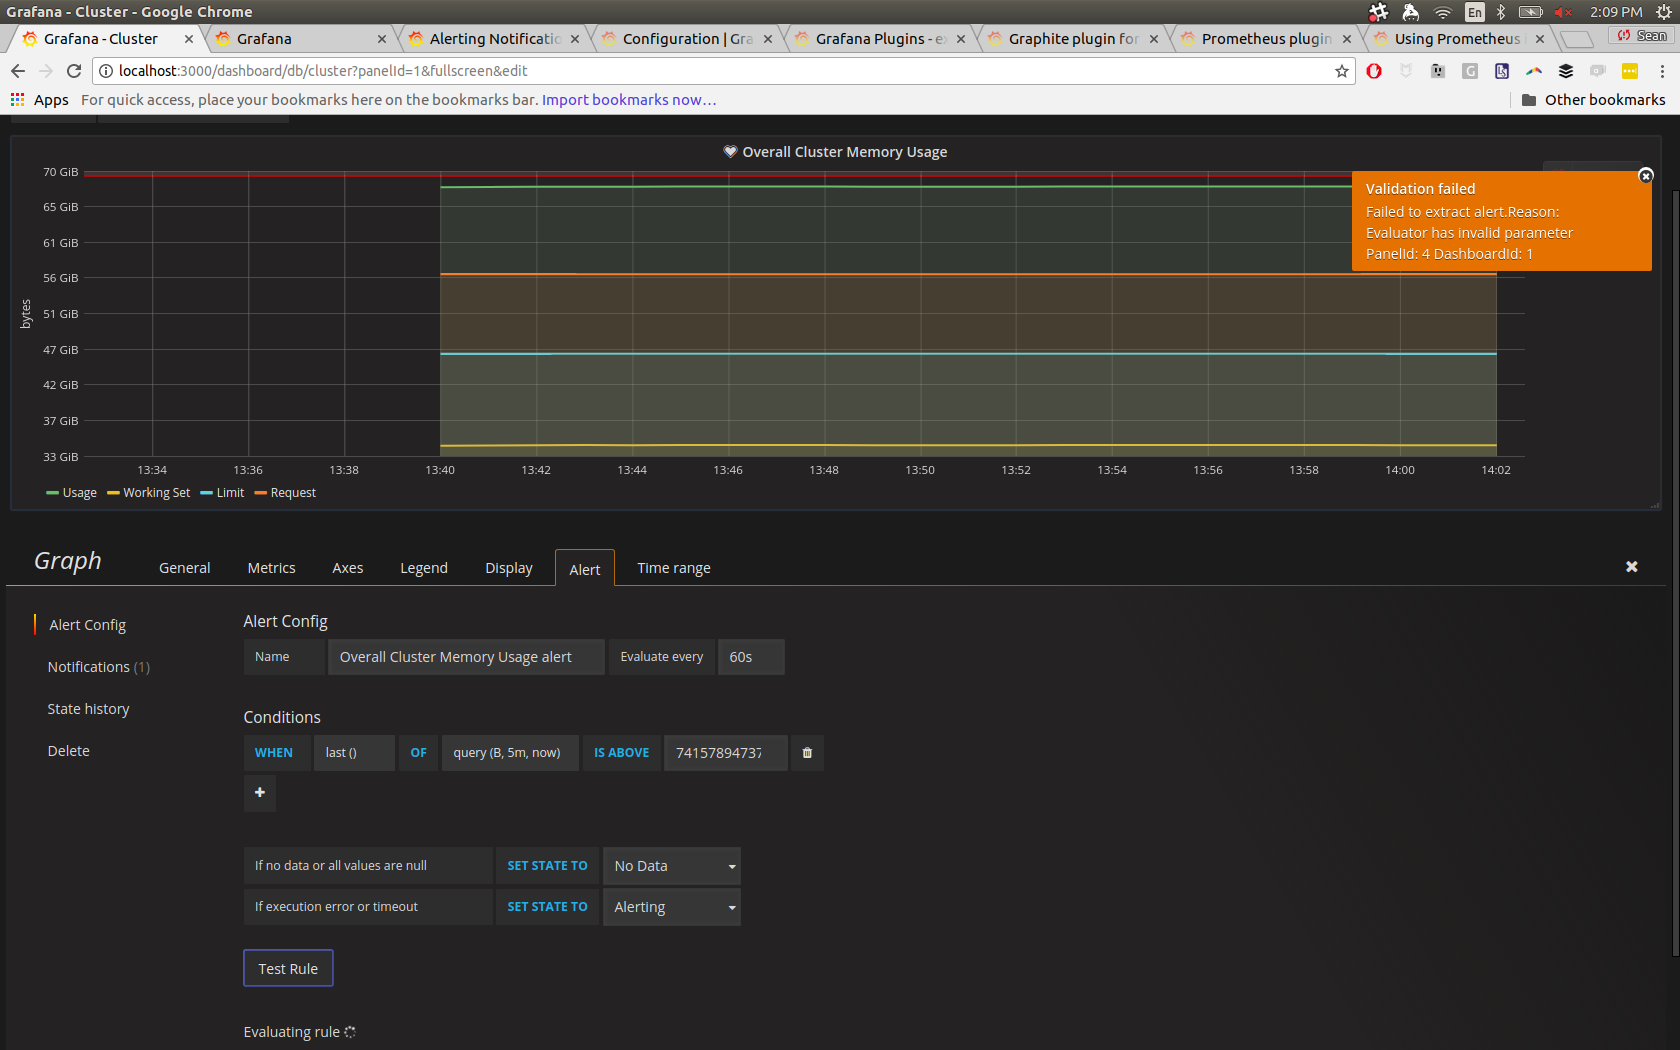The height and width of the screenshot is (1050, 1680).
Task: Add a new condition with plus button
Action: click(x=260, y=793)
